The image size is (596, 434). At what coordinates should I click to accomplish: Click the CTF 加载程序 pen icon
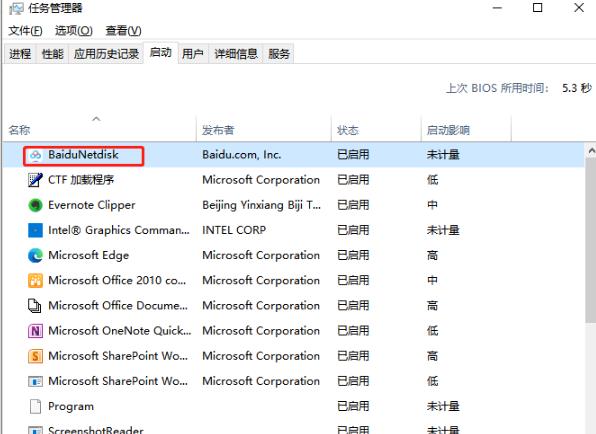click(35, 180)
